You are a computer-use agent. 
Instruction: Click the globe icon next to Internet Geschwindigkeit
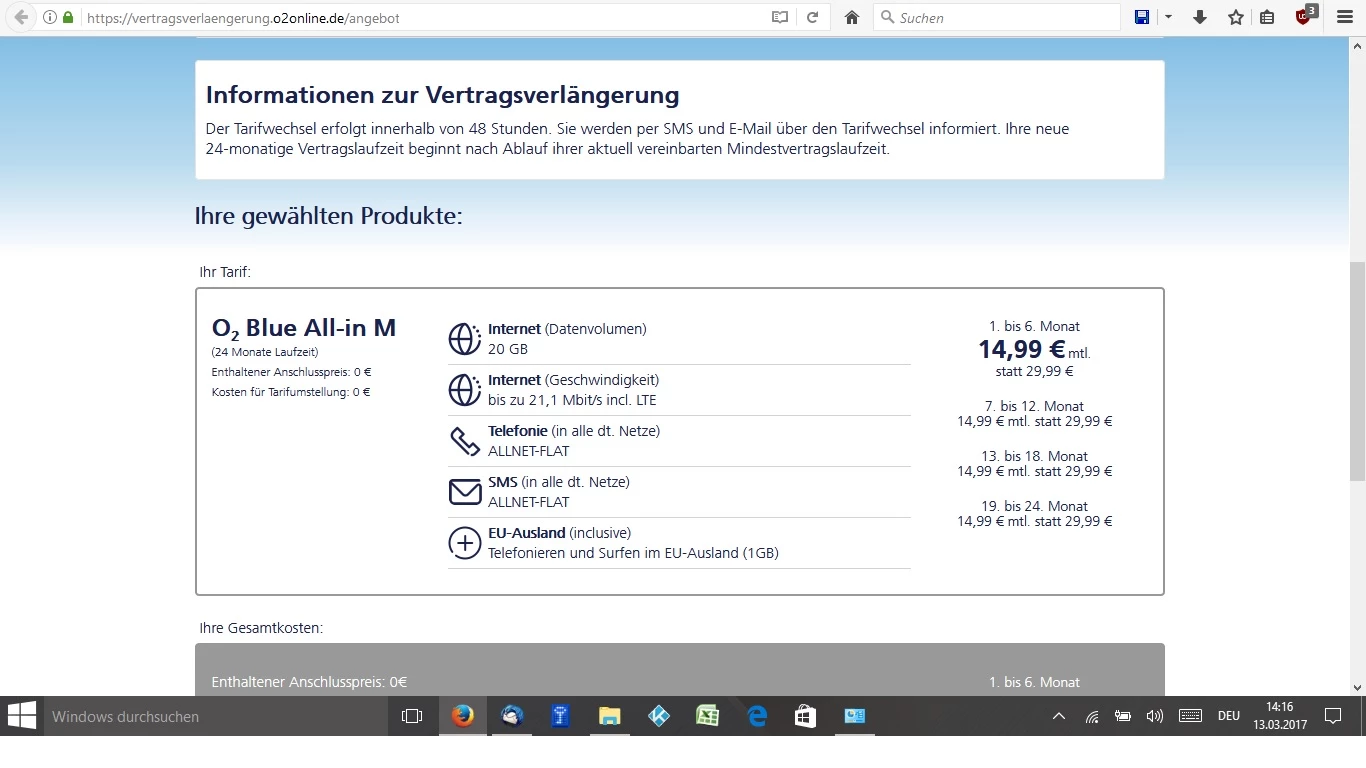pos(465,390)
